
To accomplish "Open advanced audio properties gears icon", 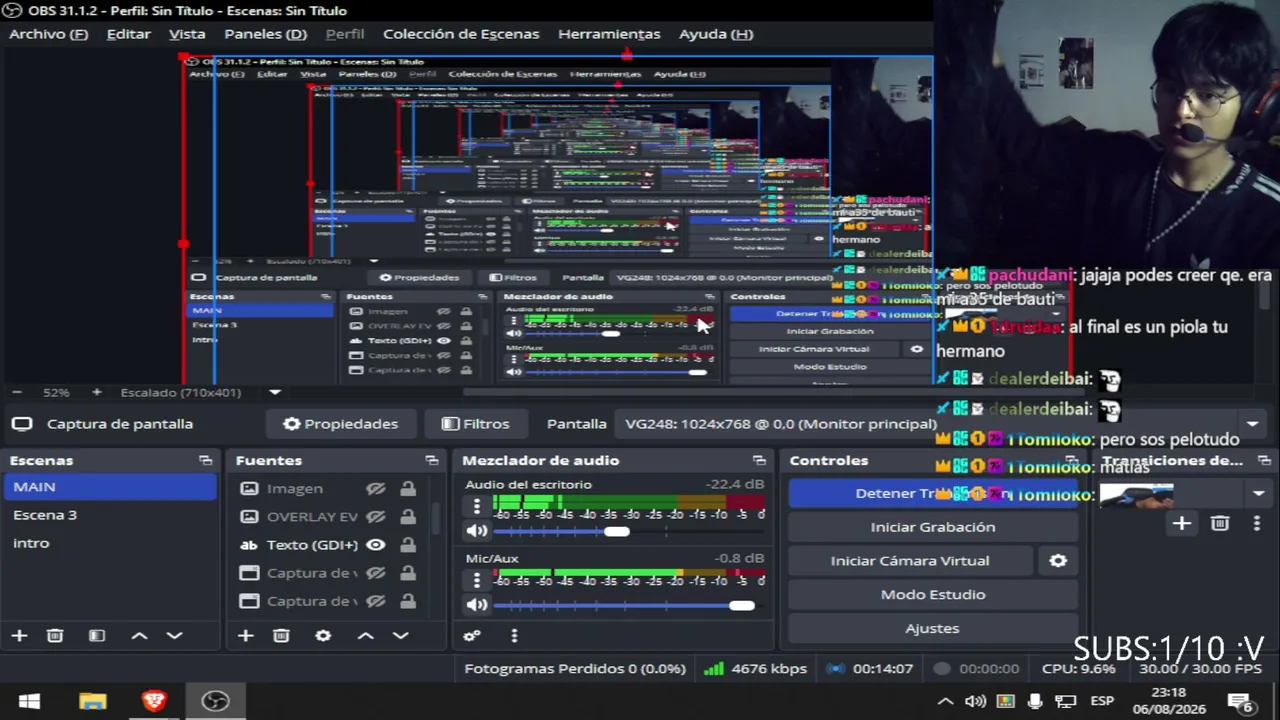I will pyautogui.click(x=472, y=635).
